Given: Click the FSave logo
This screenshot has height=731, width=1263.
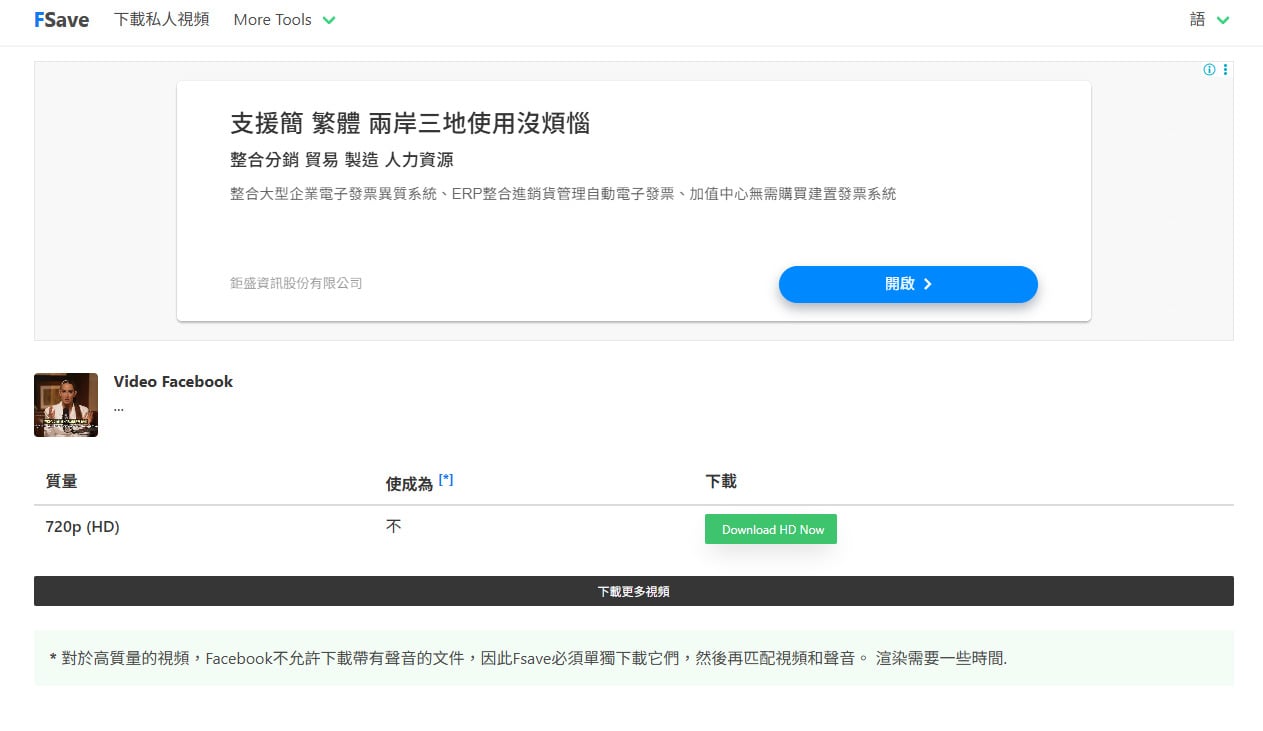Looking at the screenshot, I should click(60, 19).
